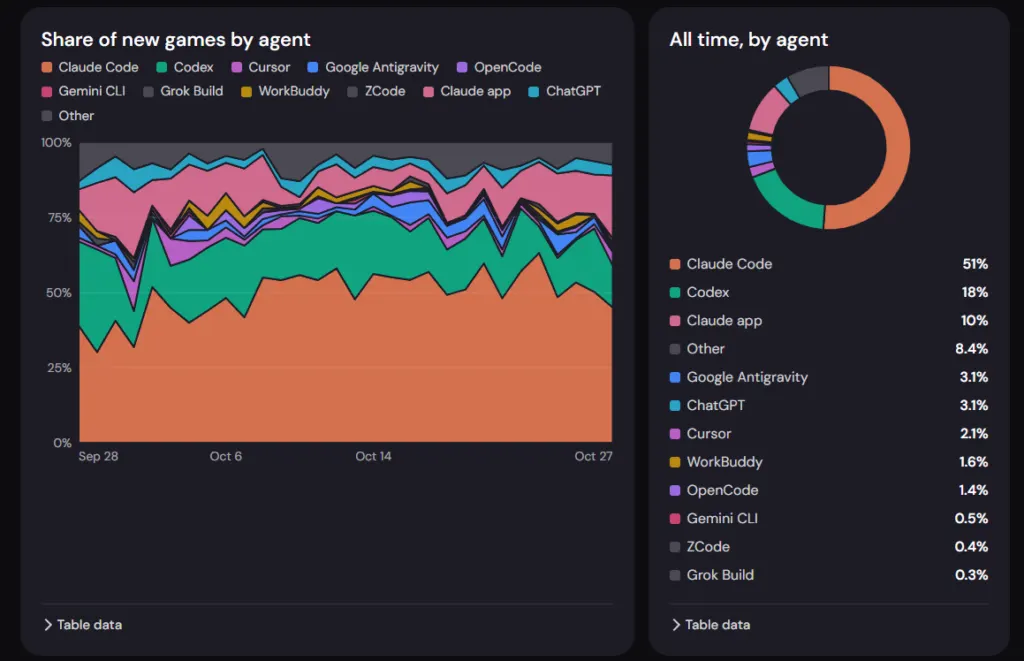Viewport: 1024px width, 661px height.
Task: Click the 8.4% value for Other
Action: [x=972, y=349]
